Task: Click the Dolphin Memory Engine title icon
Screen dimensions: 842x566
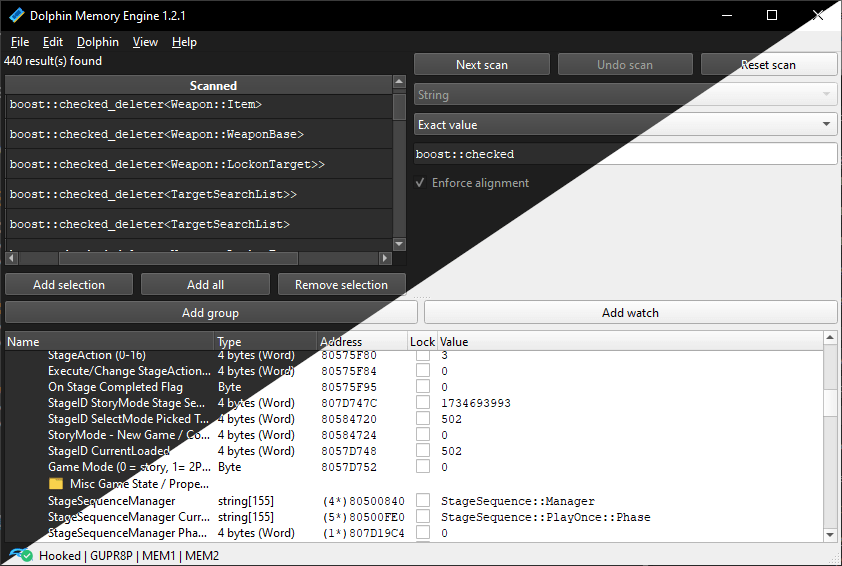Action: point(17,16)
